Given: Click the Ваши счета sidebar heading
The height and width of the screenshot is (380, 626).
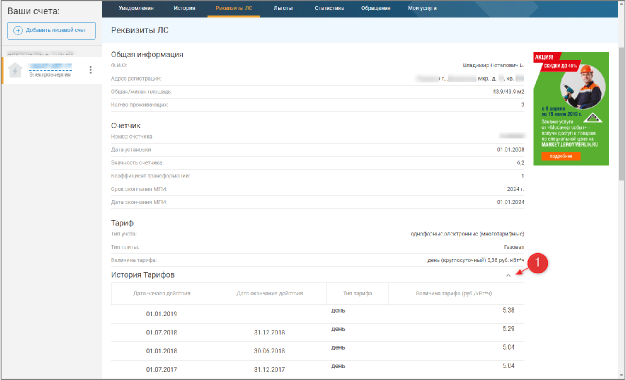Looking at the screenshot, I should tap(33, 11).
